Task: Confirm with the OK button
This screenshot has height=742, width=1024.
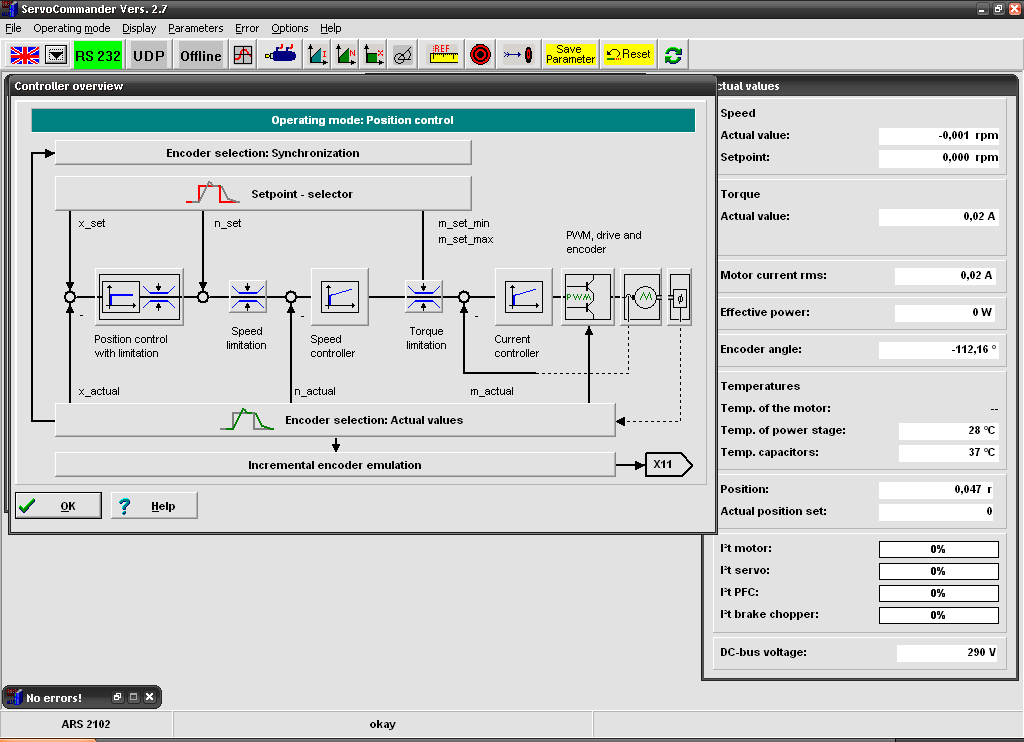Action: coord(58,506)
